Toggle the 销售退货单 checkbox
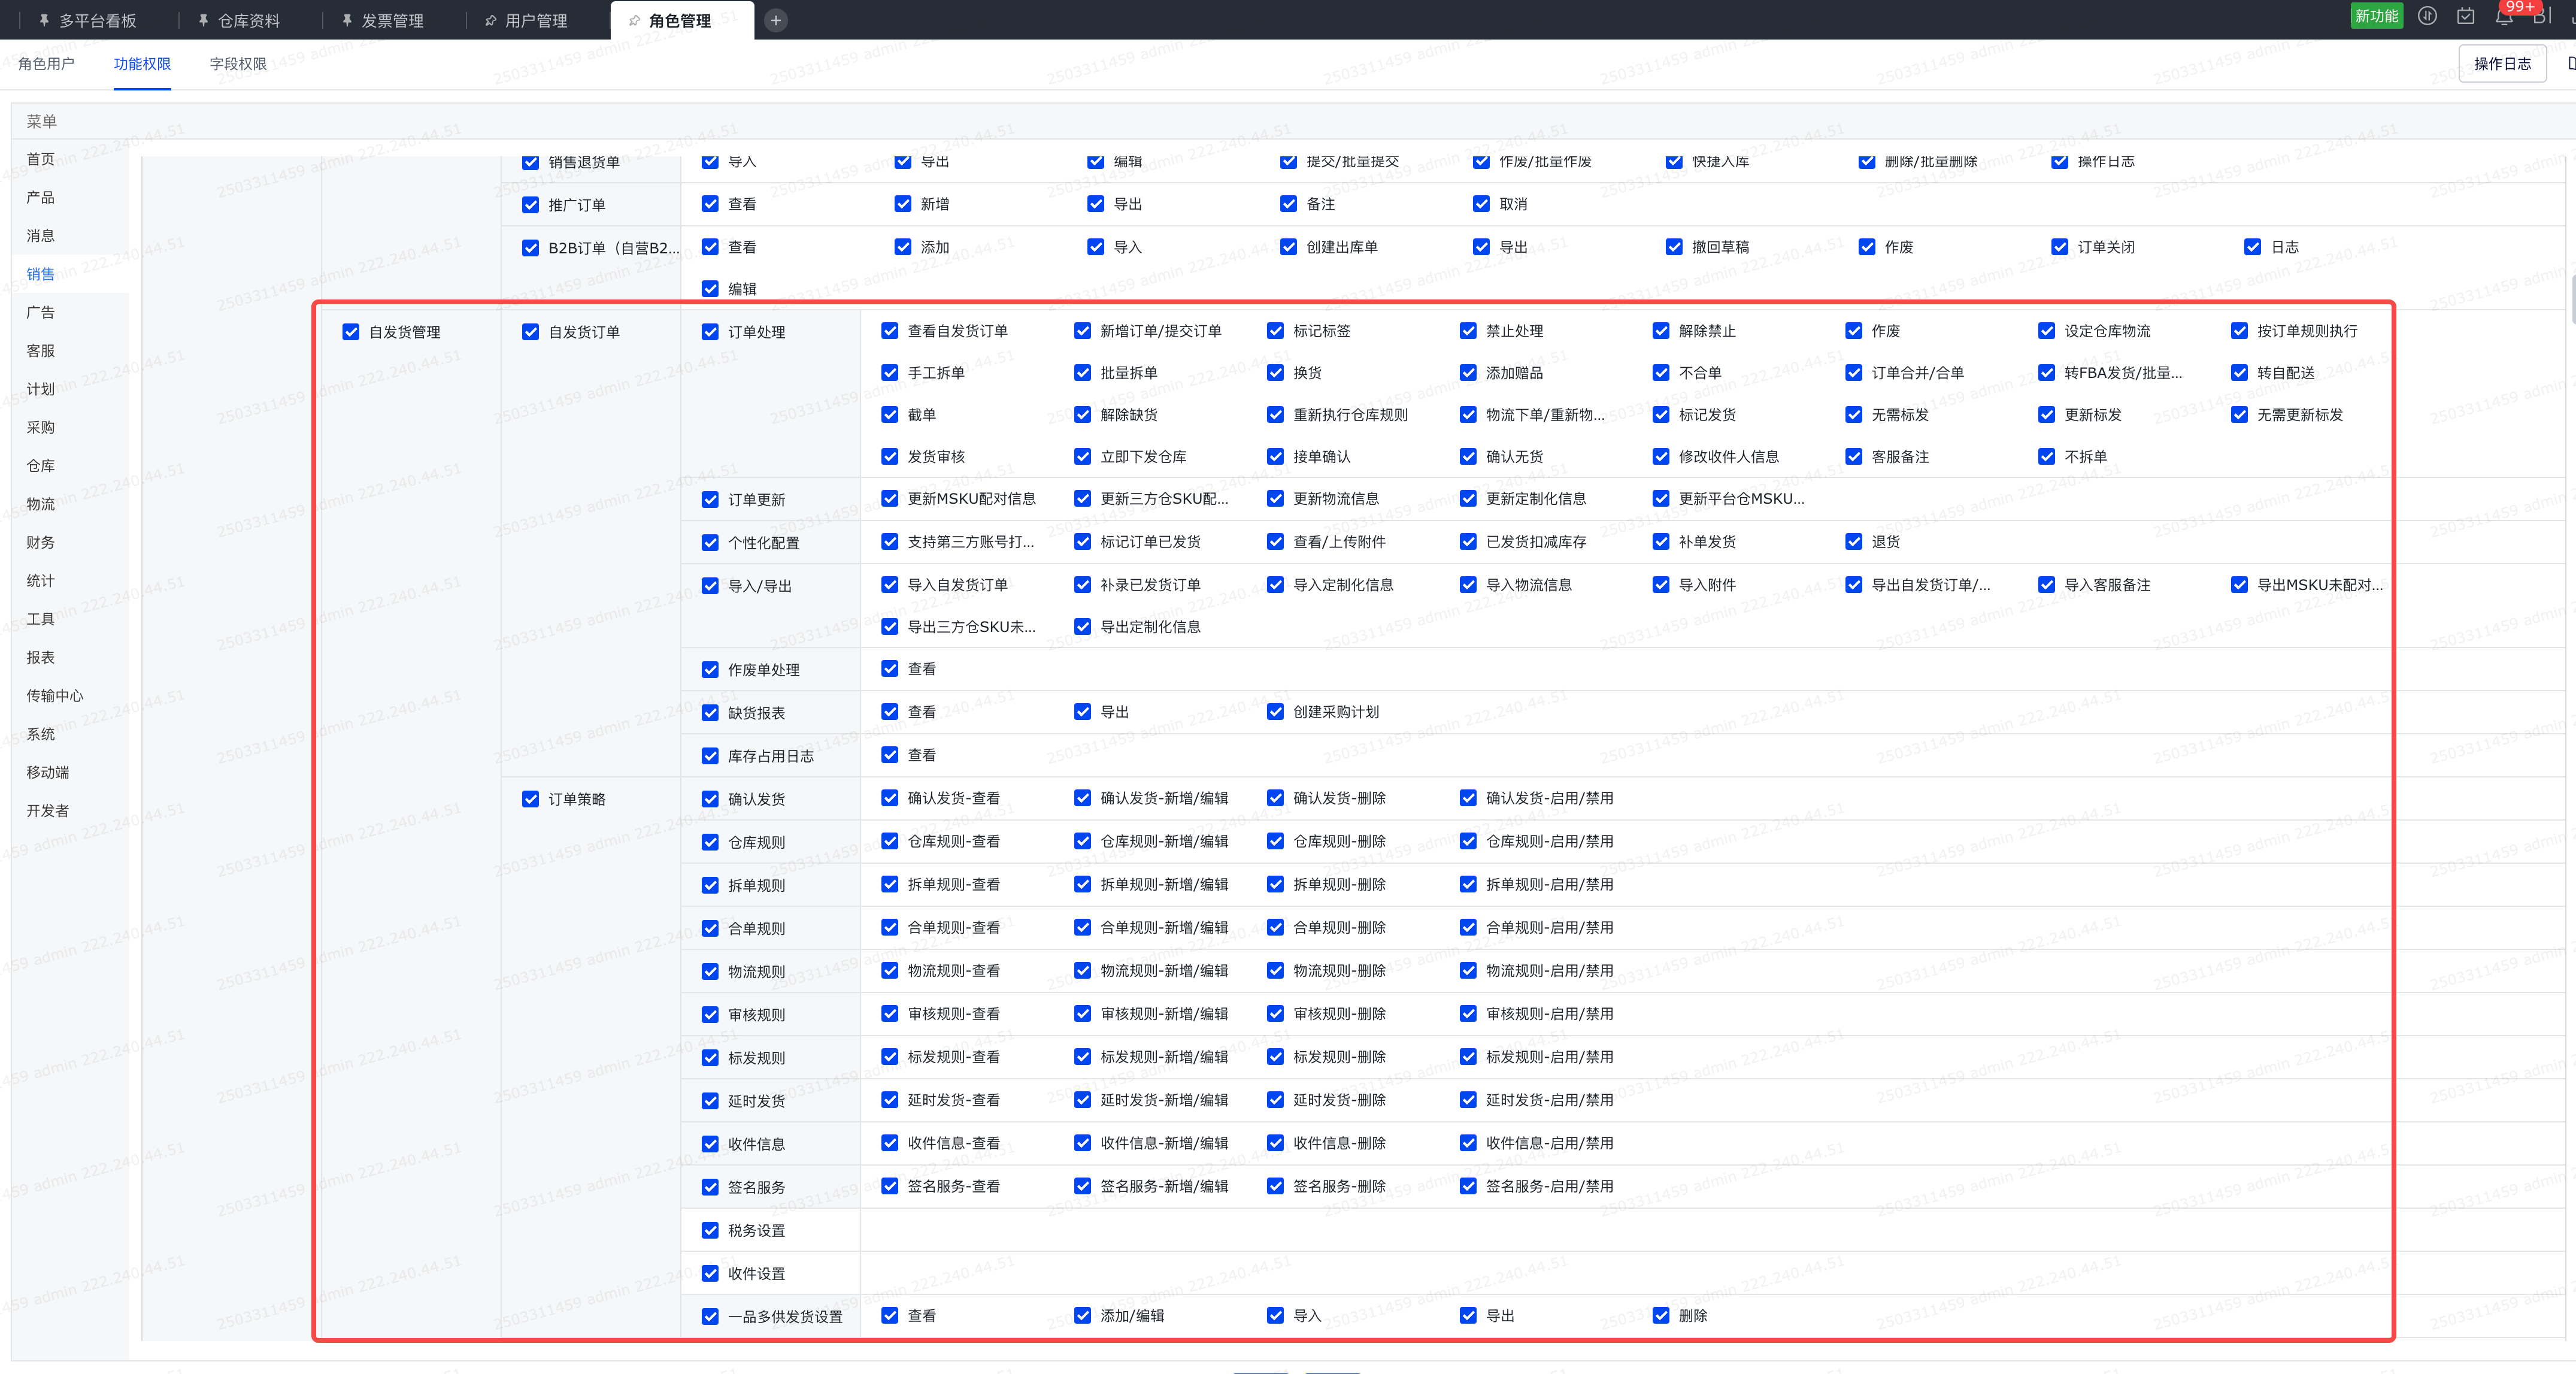 click(531, 162)
